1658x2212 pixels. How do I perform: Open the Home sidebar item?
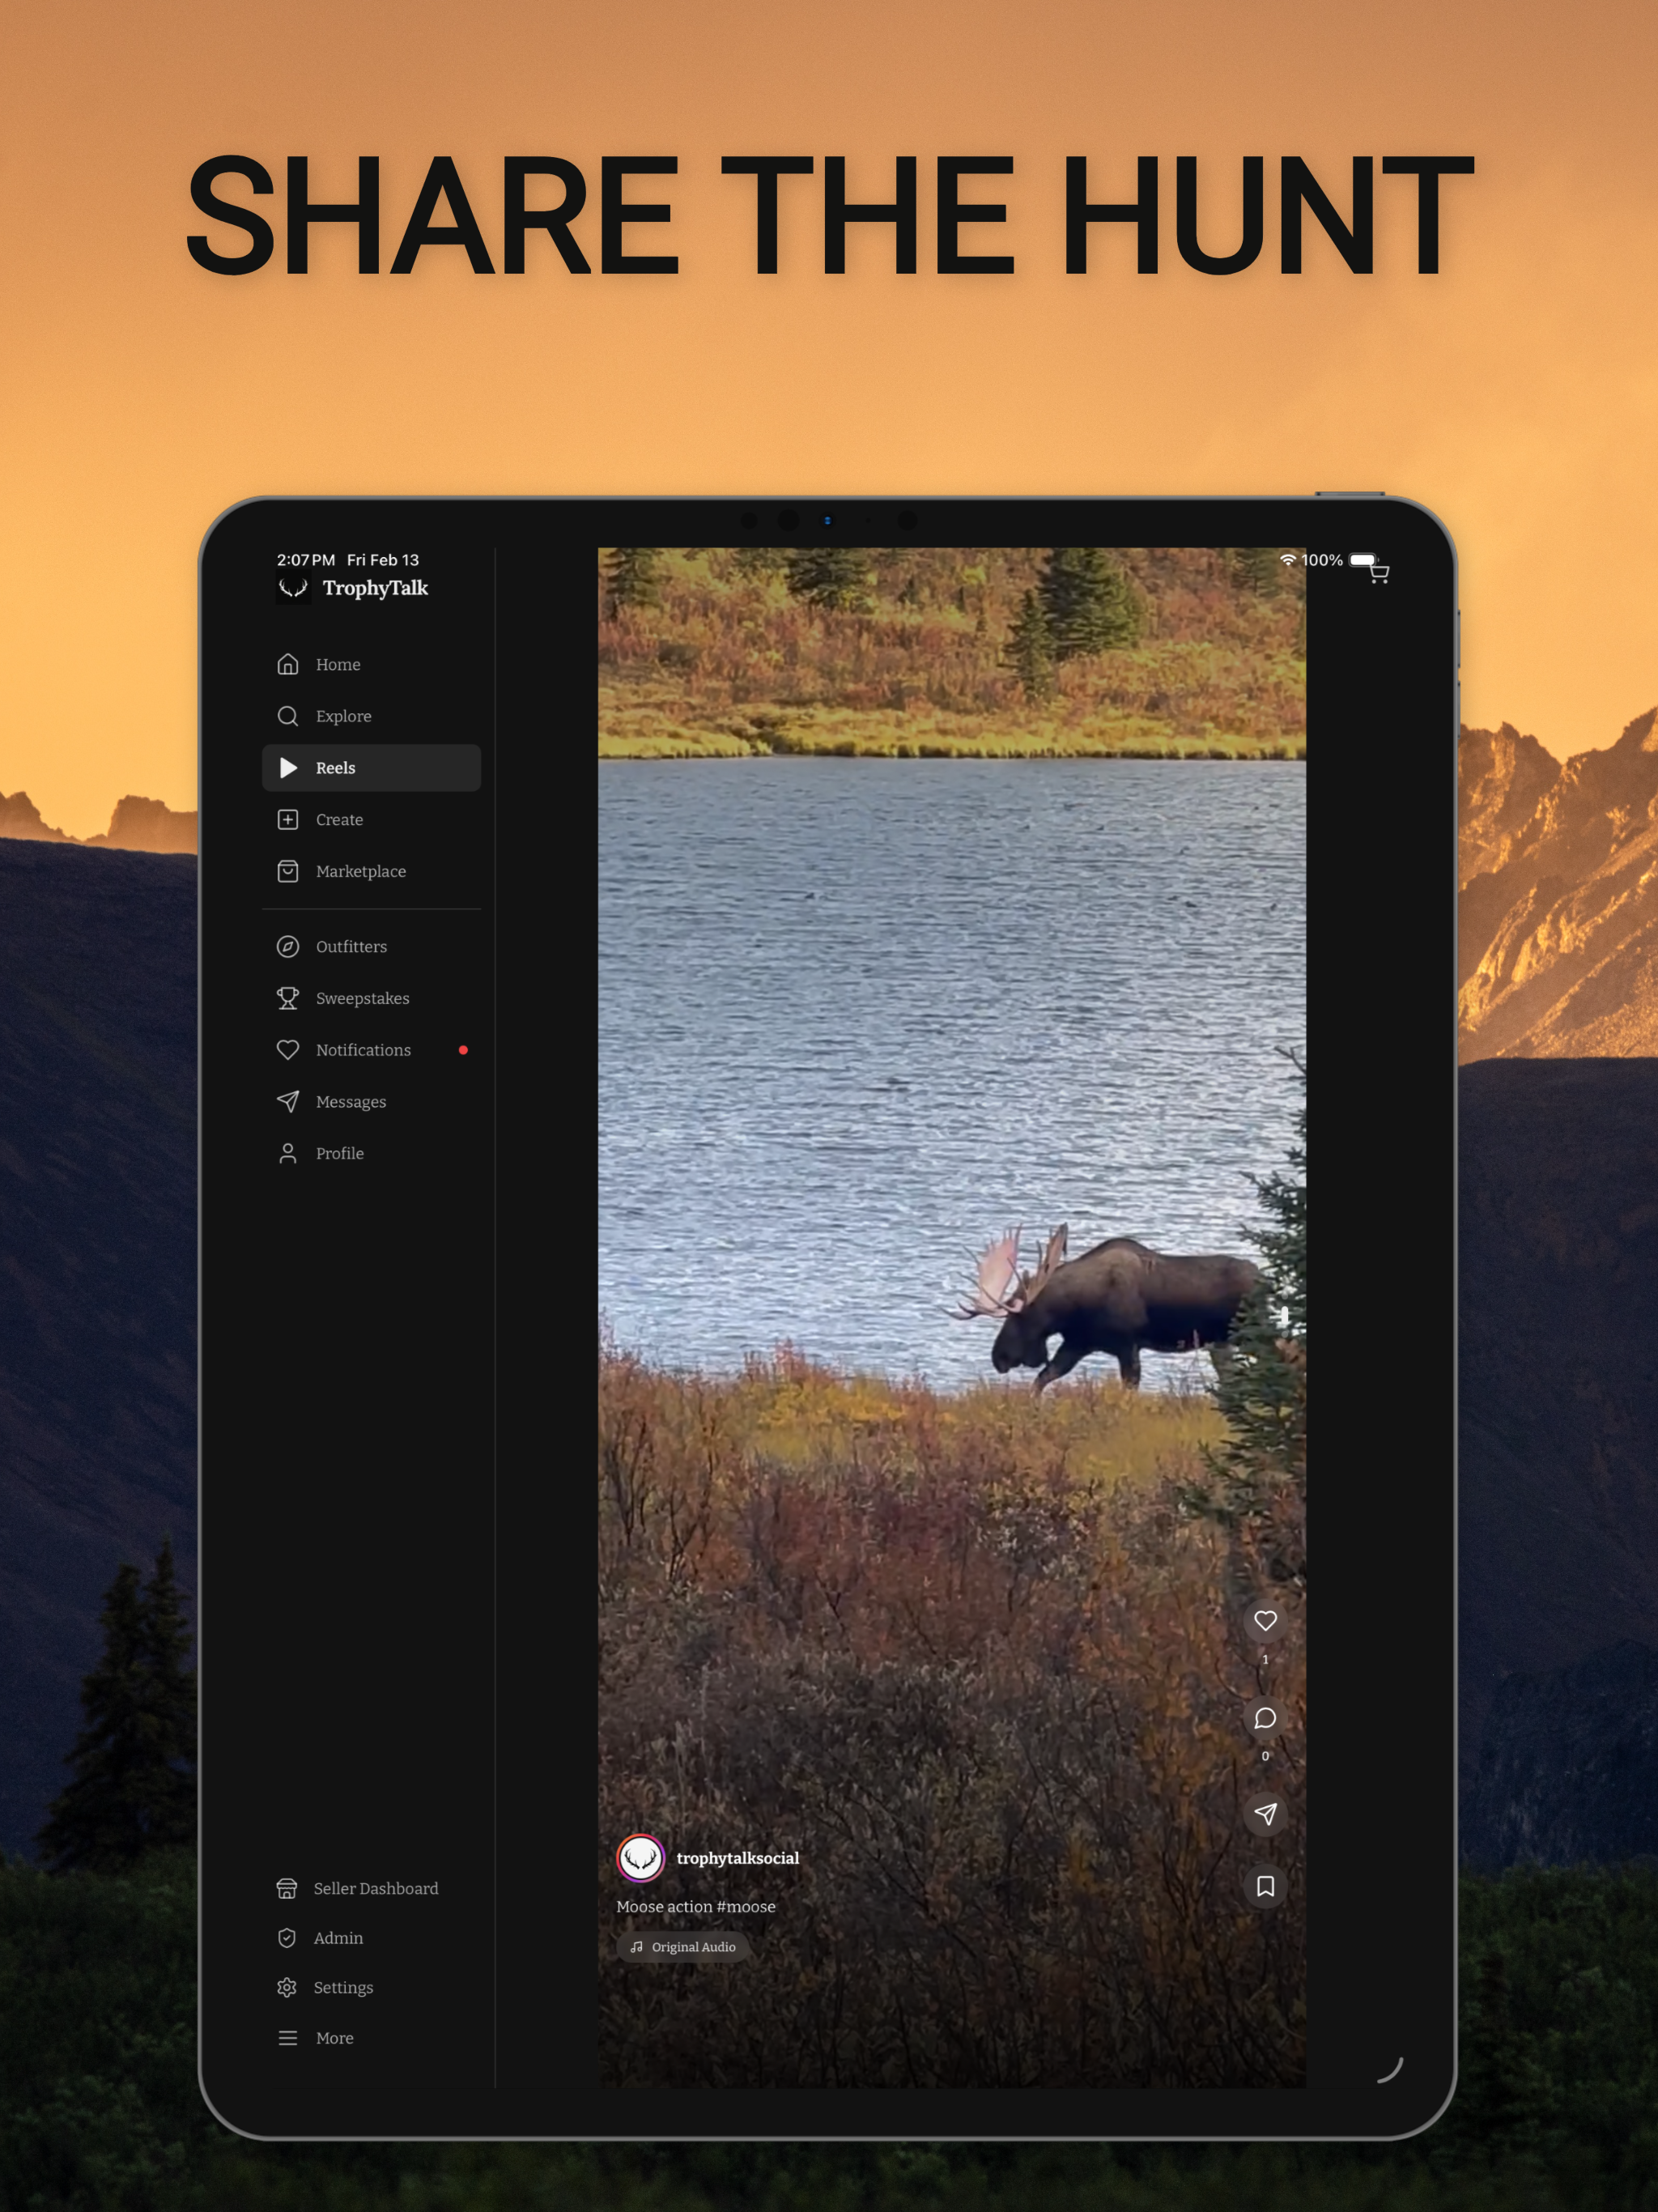point(371,664)
